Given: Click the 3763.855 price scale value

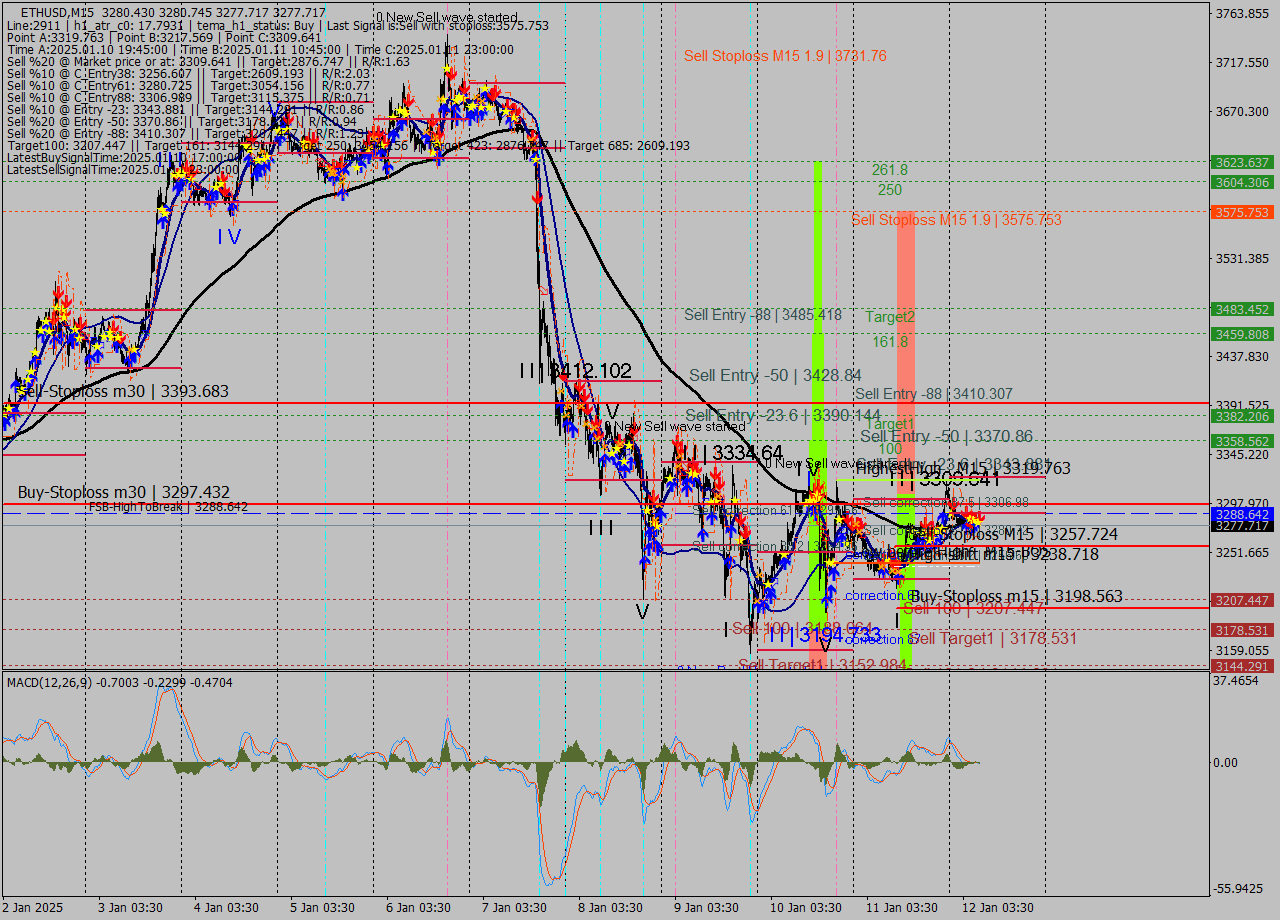Looking at the screenshot, I should [x=1241, y=14].
